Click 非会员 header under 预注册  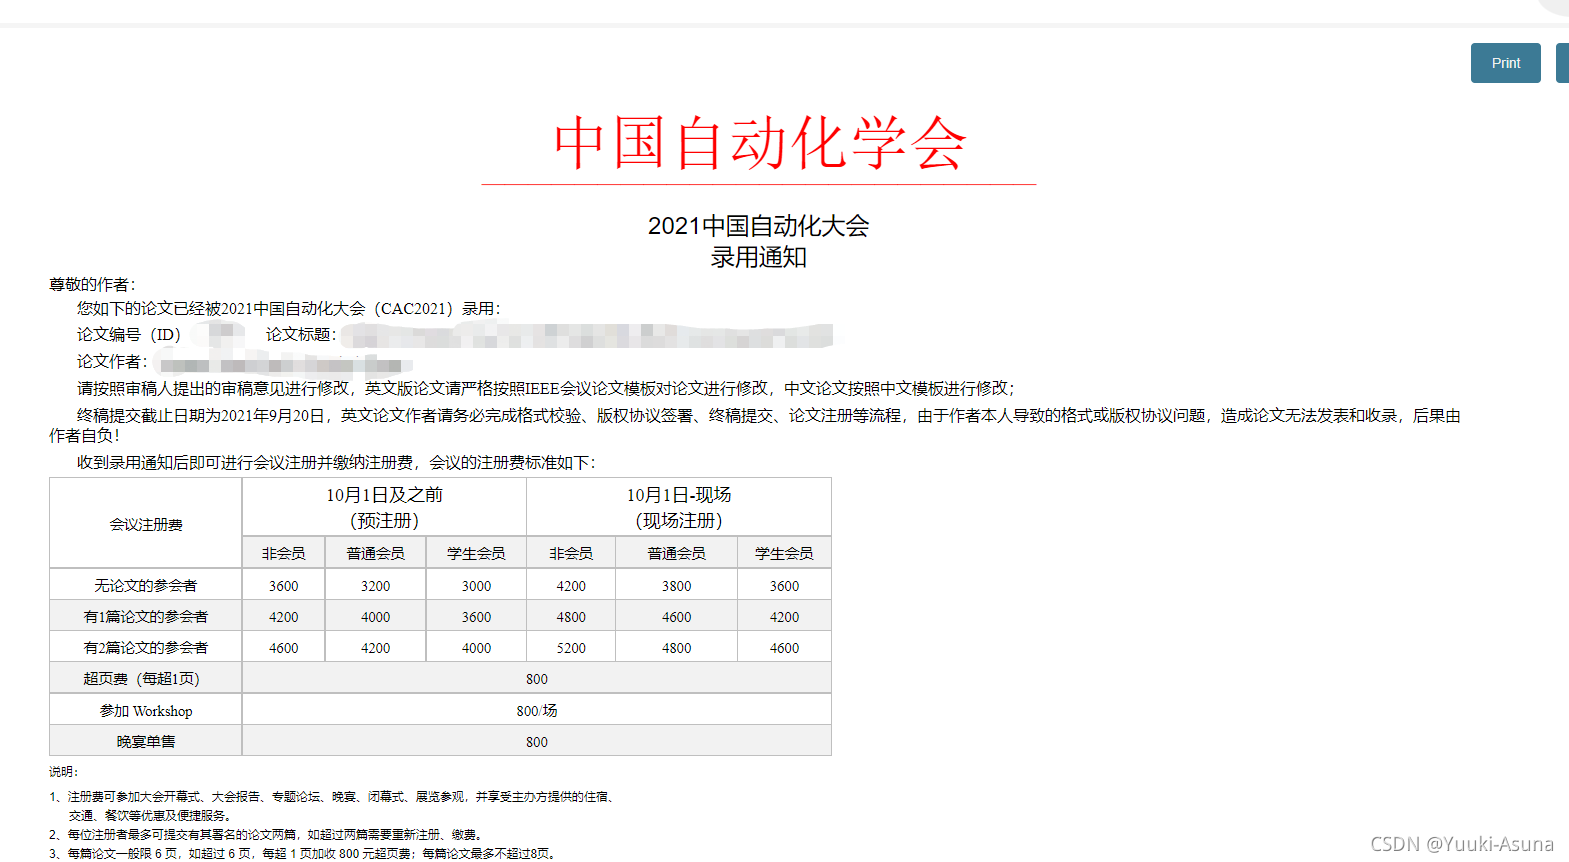(x=284, y=553)
